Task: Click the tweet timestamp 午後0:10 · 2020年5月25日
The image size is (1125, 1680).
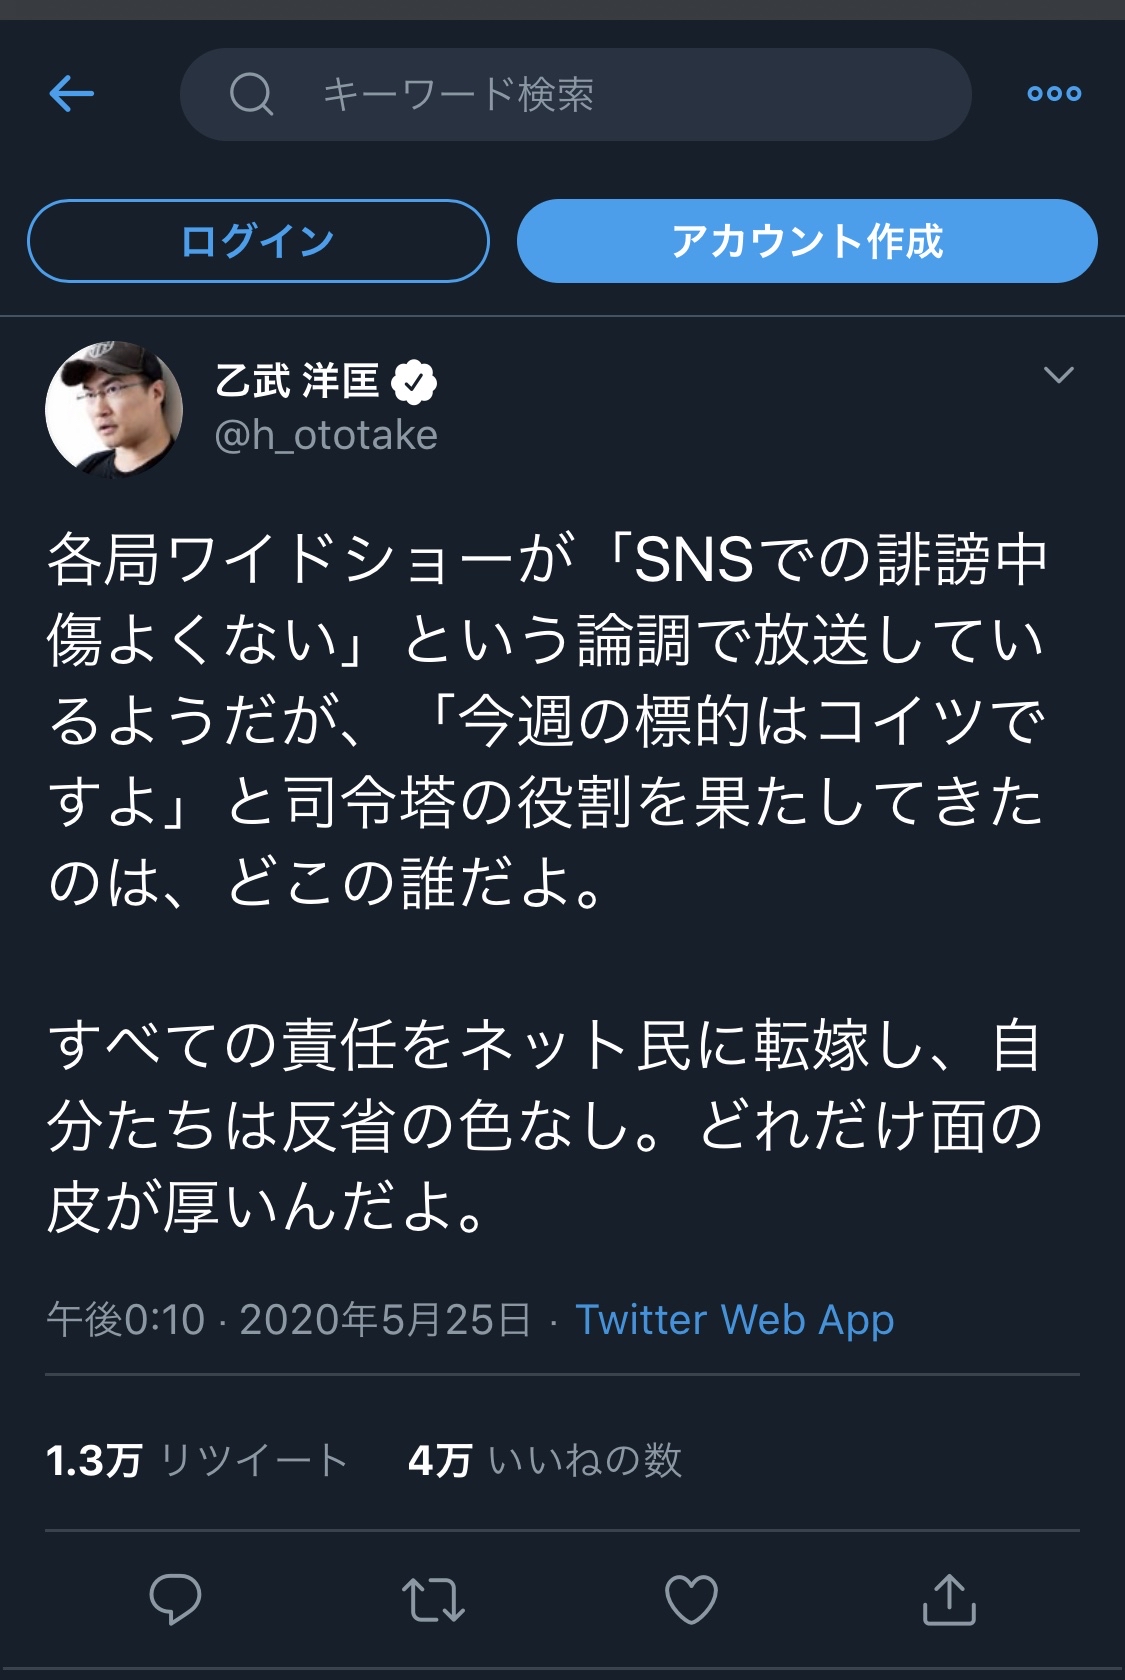Action: (x=288, y=1320)
